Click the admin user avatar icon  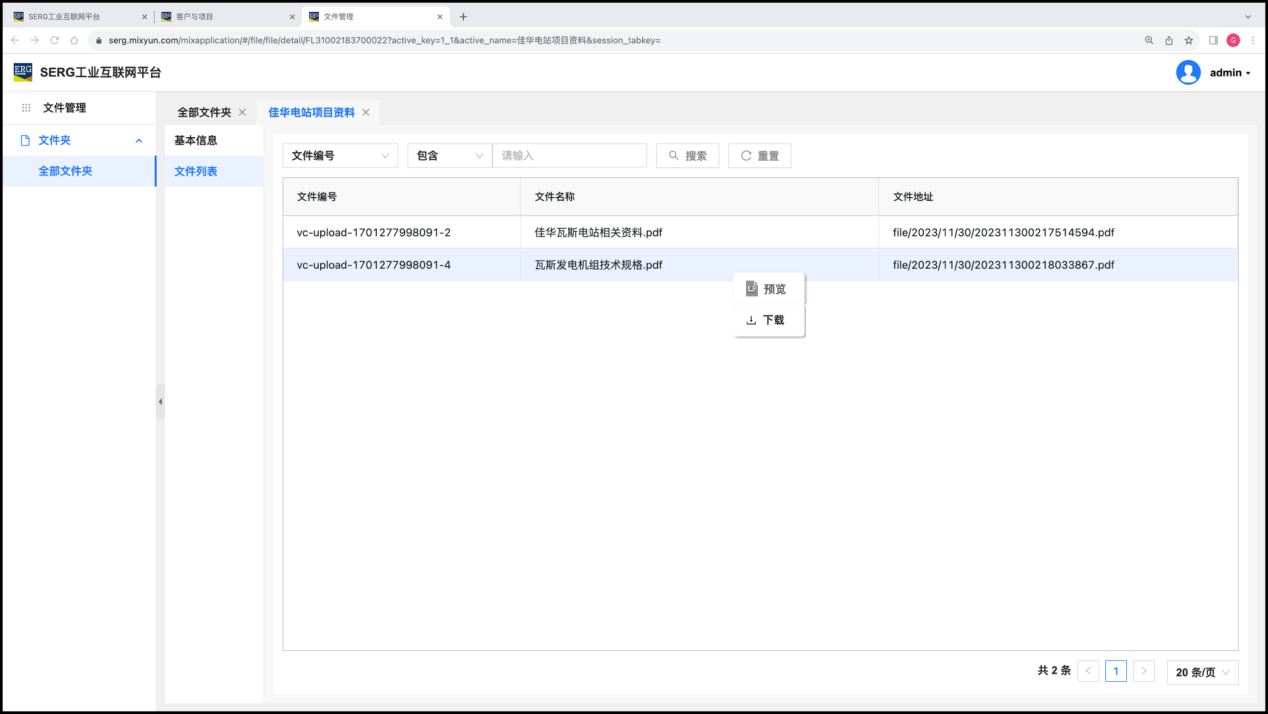pyautogui.click(x=1188, y=72)
